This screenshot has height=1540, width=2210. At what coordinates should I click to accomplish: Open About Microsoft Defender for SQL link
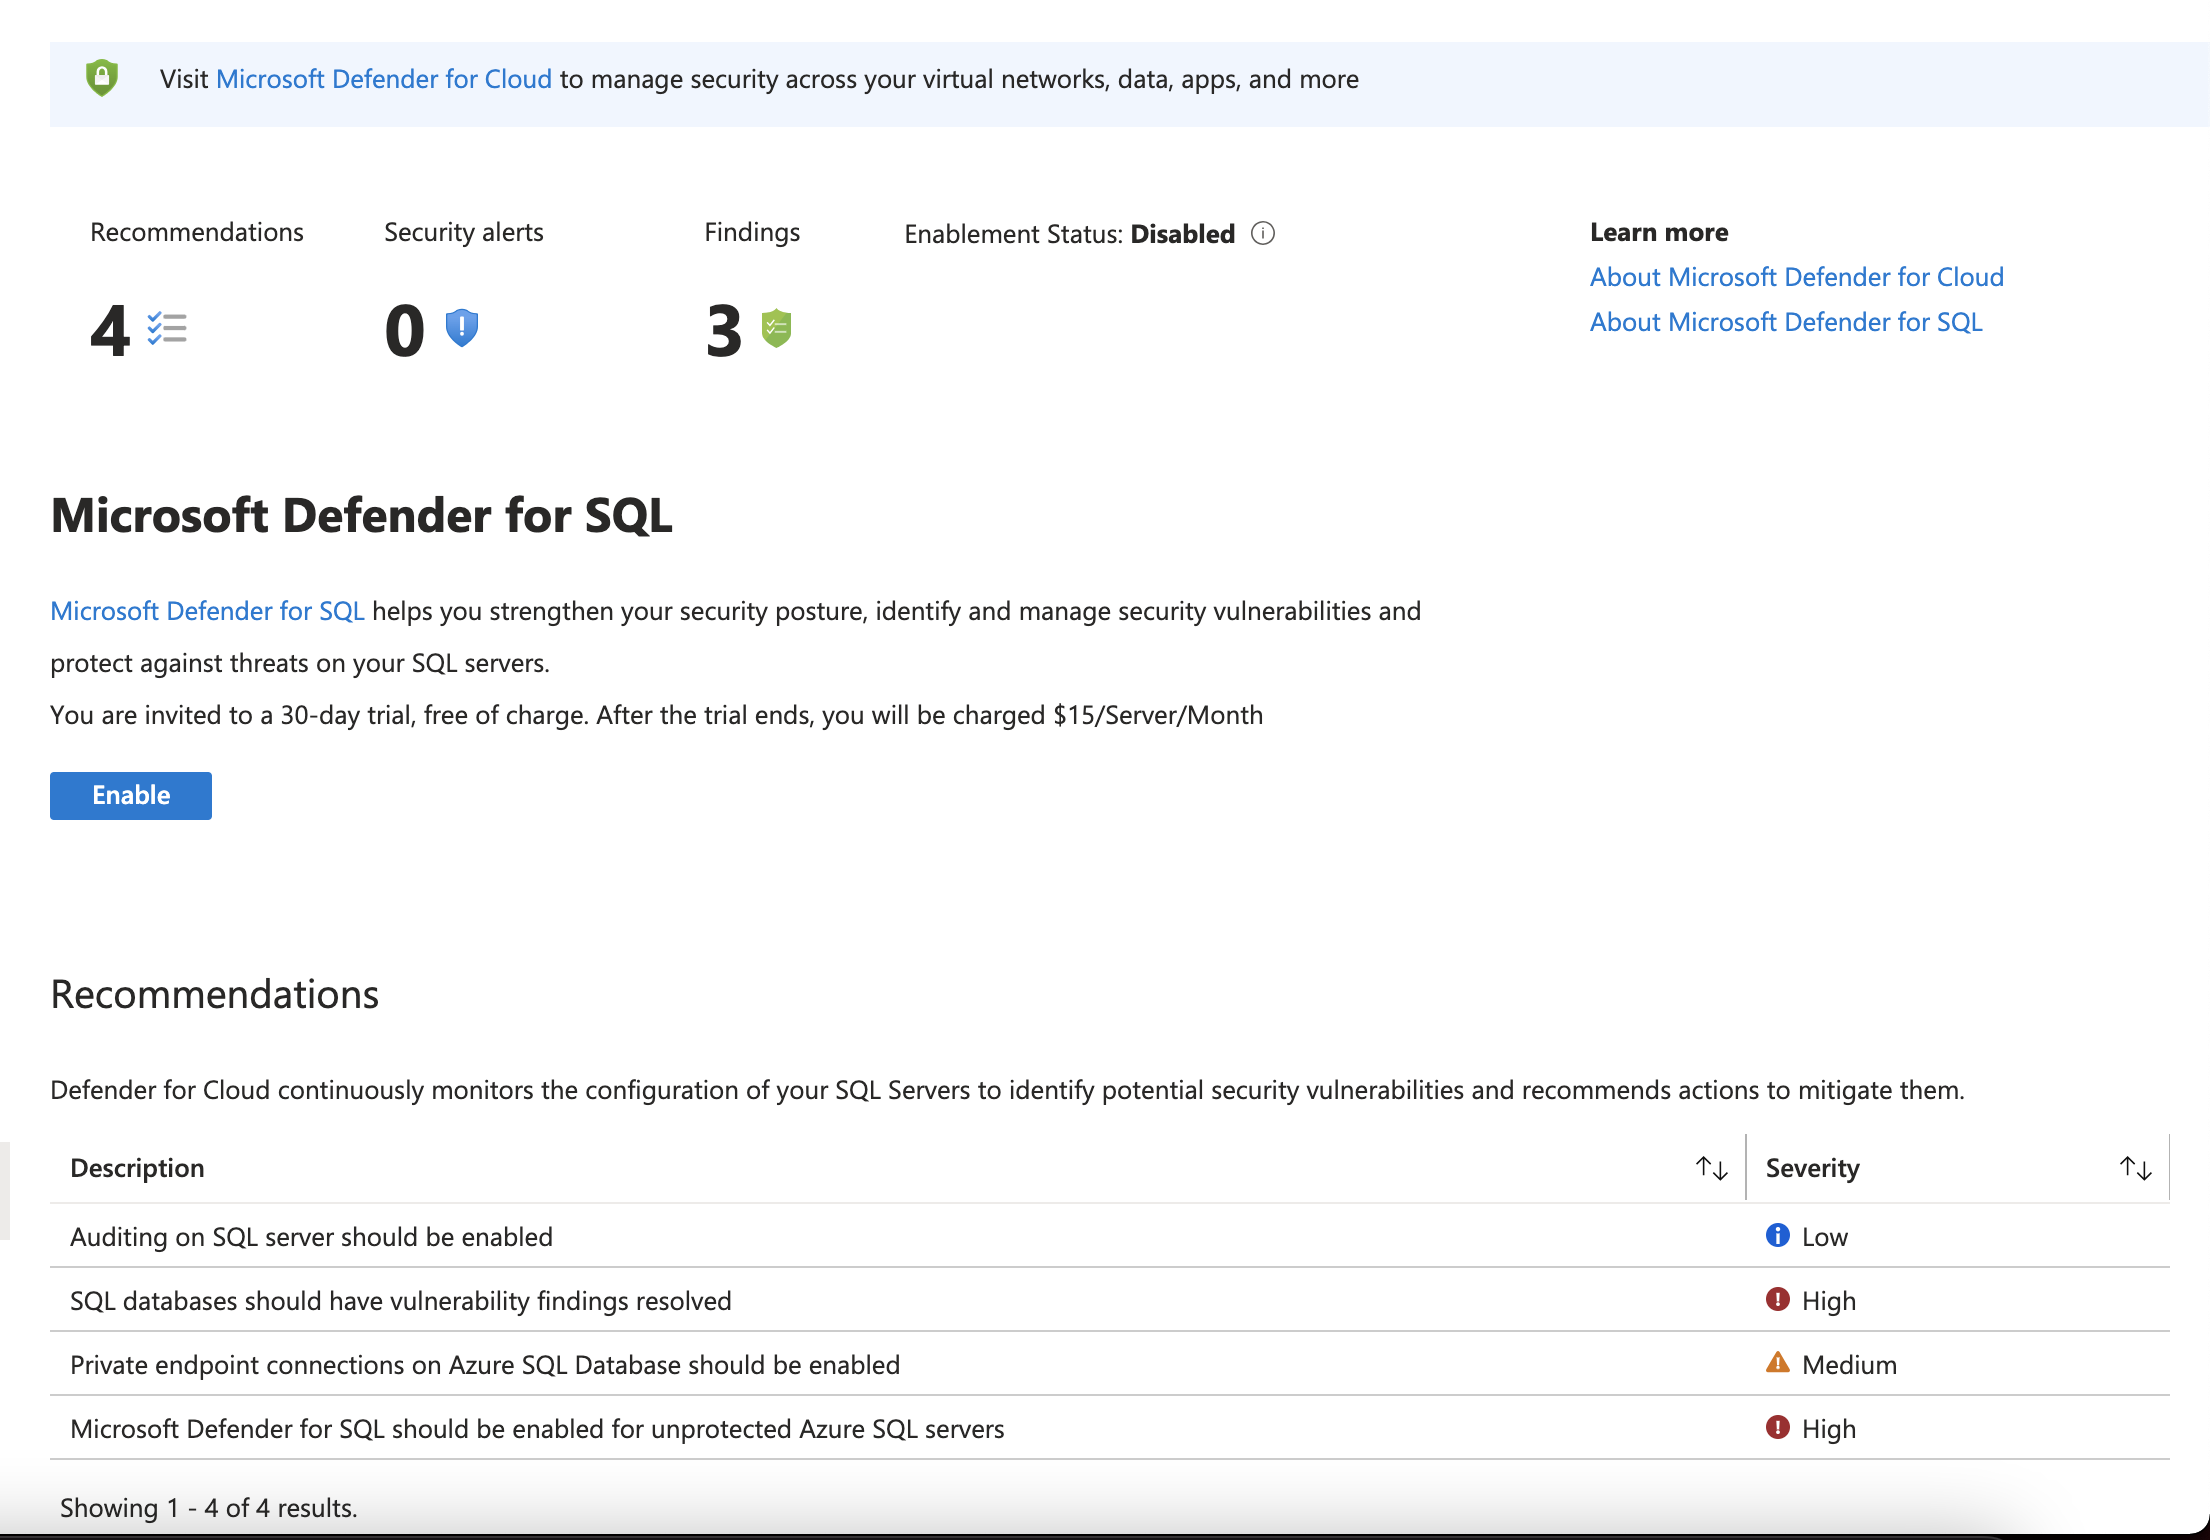pyautogui.click(x=1786, y=322)
